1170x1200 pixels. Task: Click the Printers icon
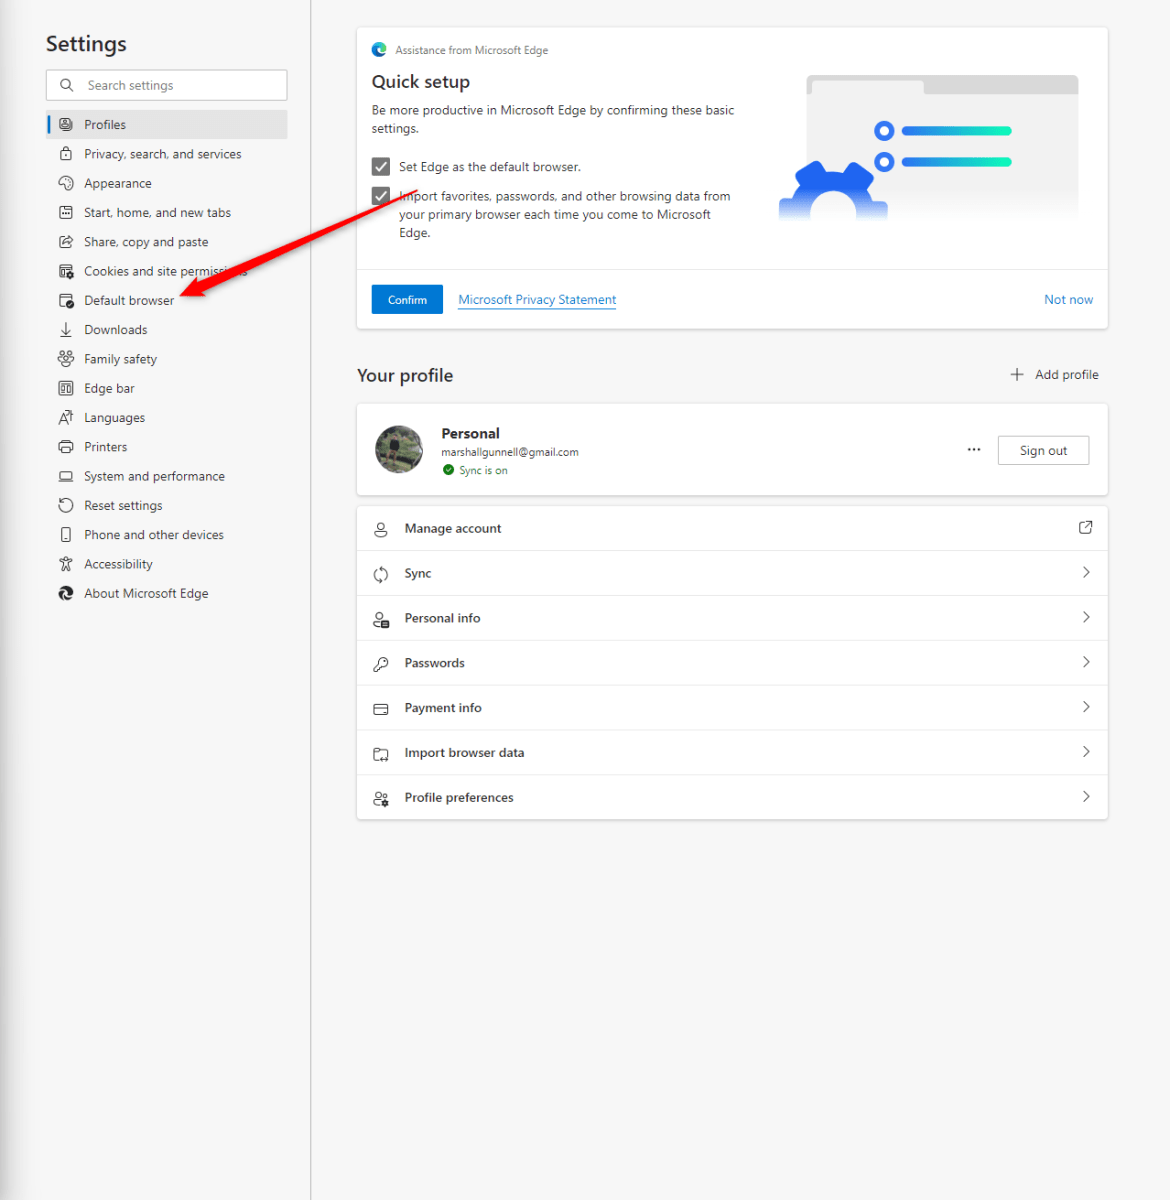coord(66,447)
